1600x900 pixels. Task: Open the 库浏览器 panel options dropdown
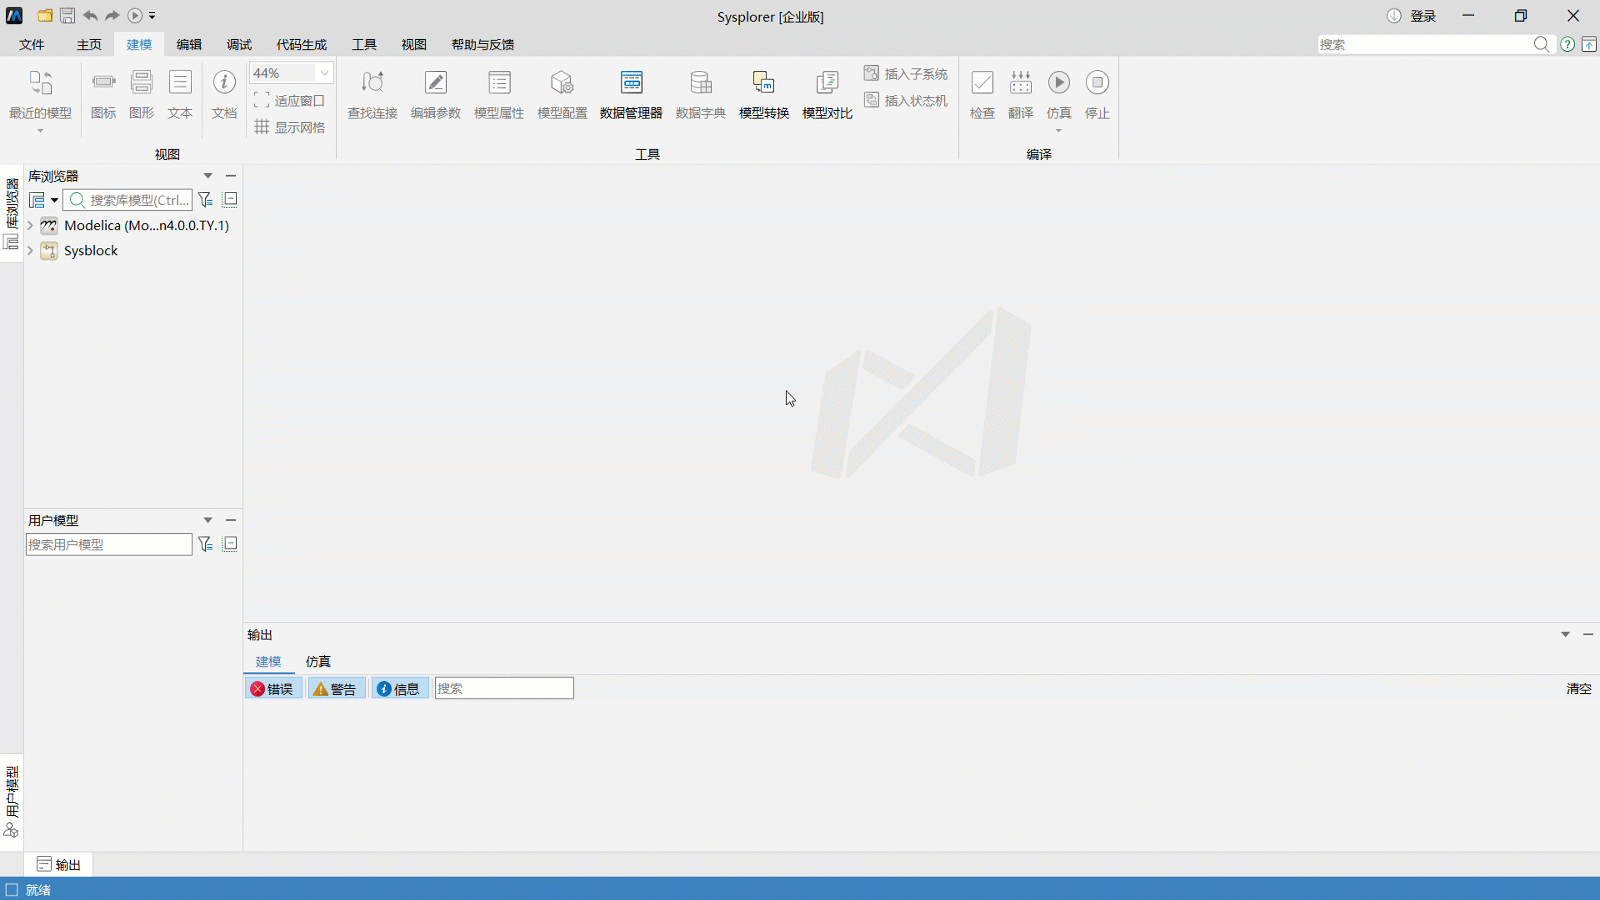pyautogui.click(x=208, y=176)
